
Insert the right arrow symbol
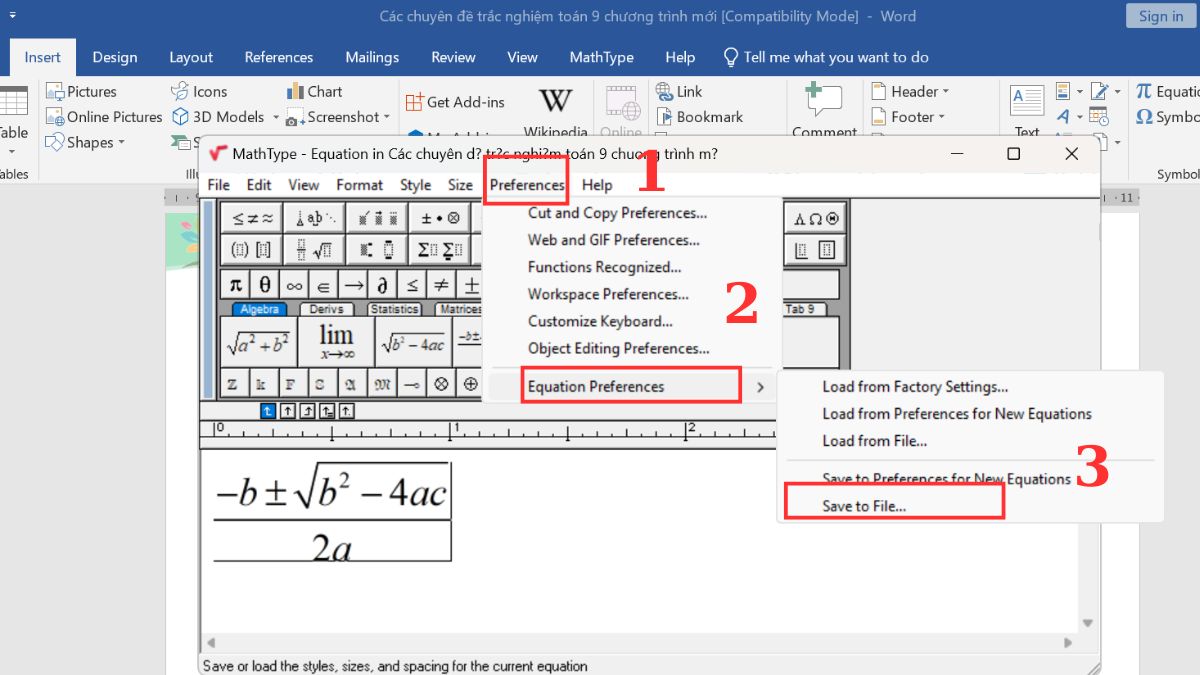pyautogui.click(x=354, y=284)
